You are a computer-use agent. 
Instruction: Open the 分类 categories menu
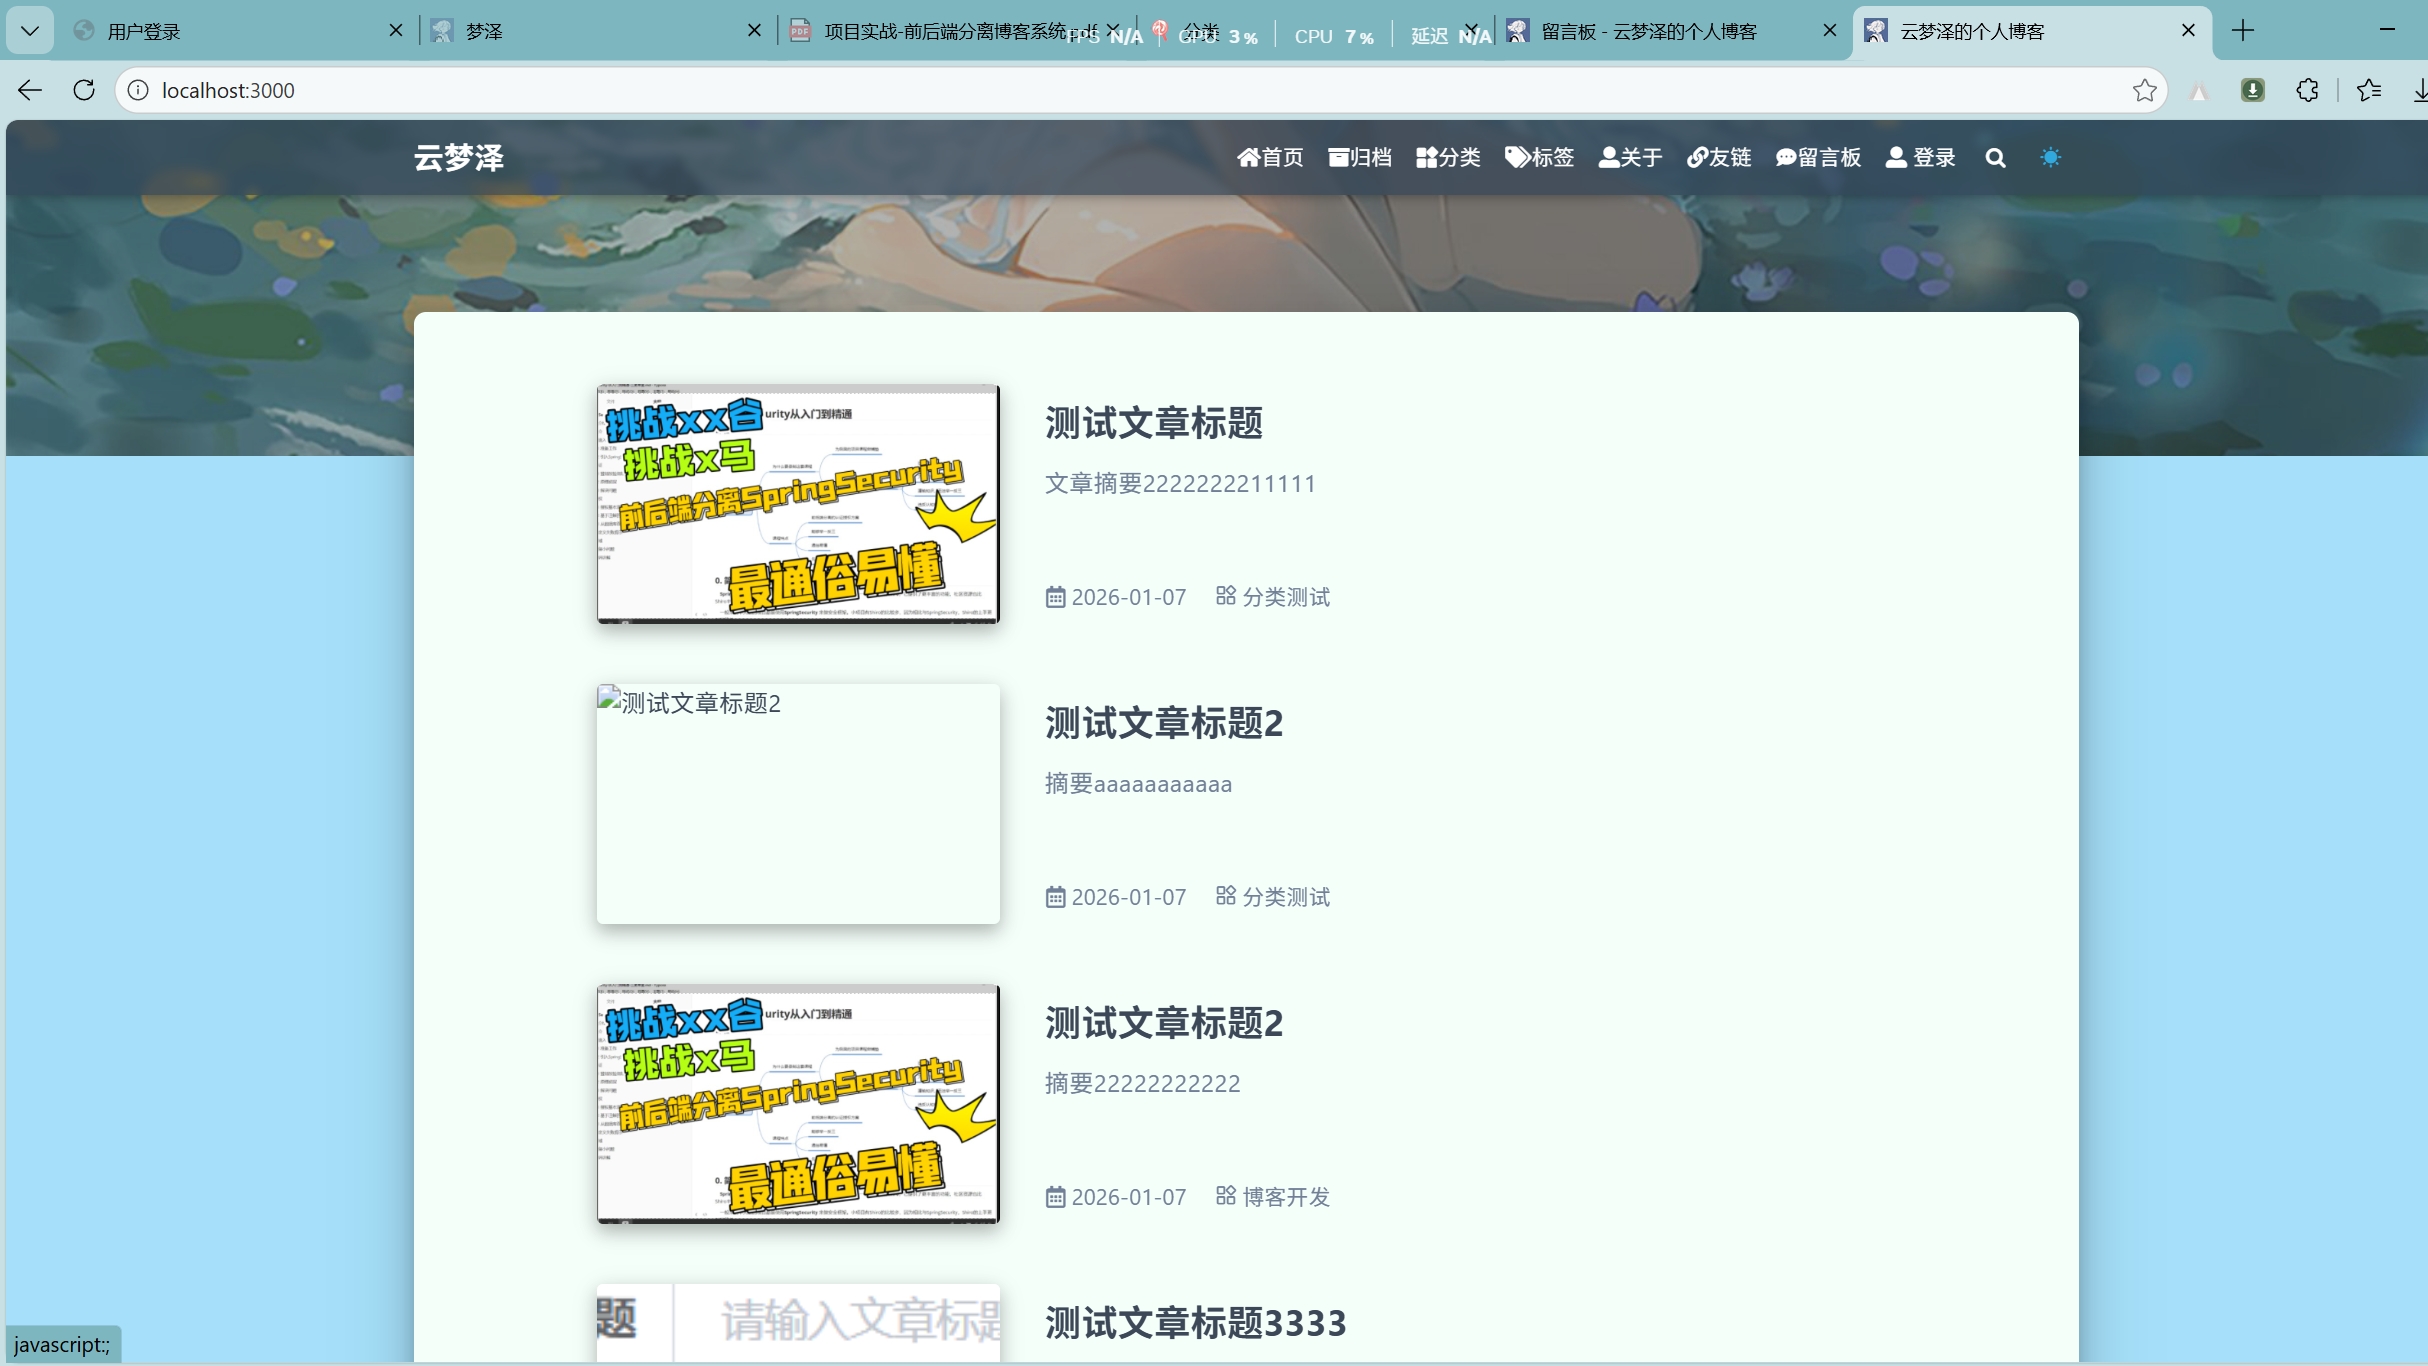tap(1448, 158)
